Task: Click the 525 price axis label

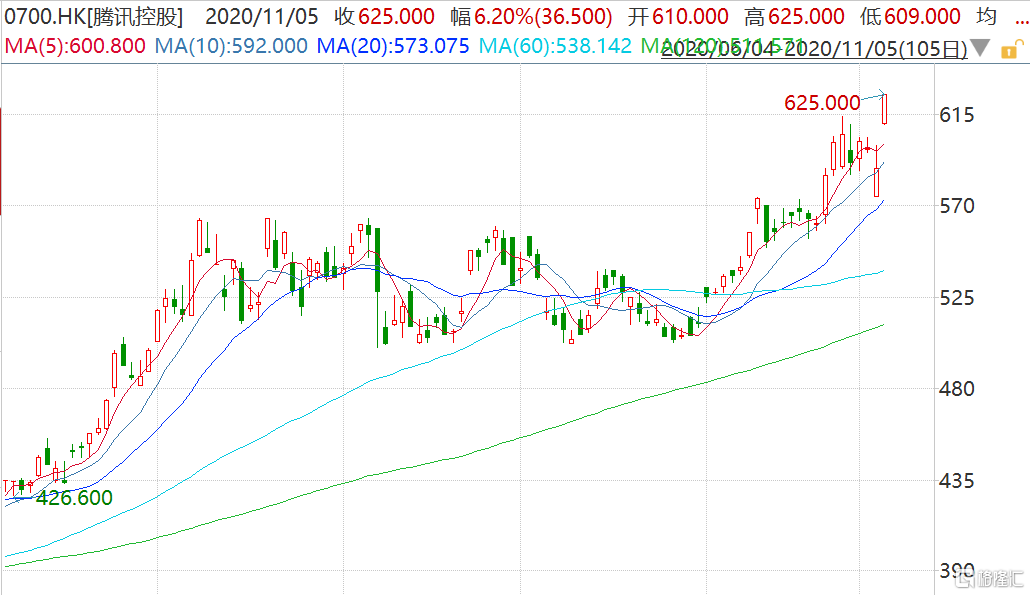Action: click(957, 298)
